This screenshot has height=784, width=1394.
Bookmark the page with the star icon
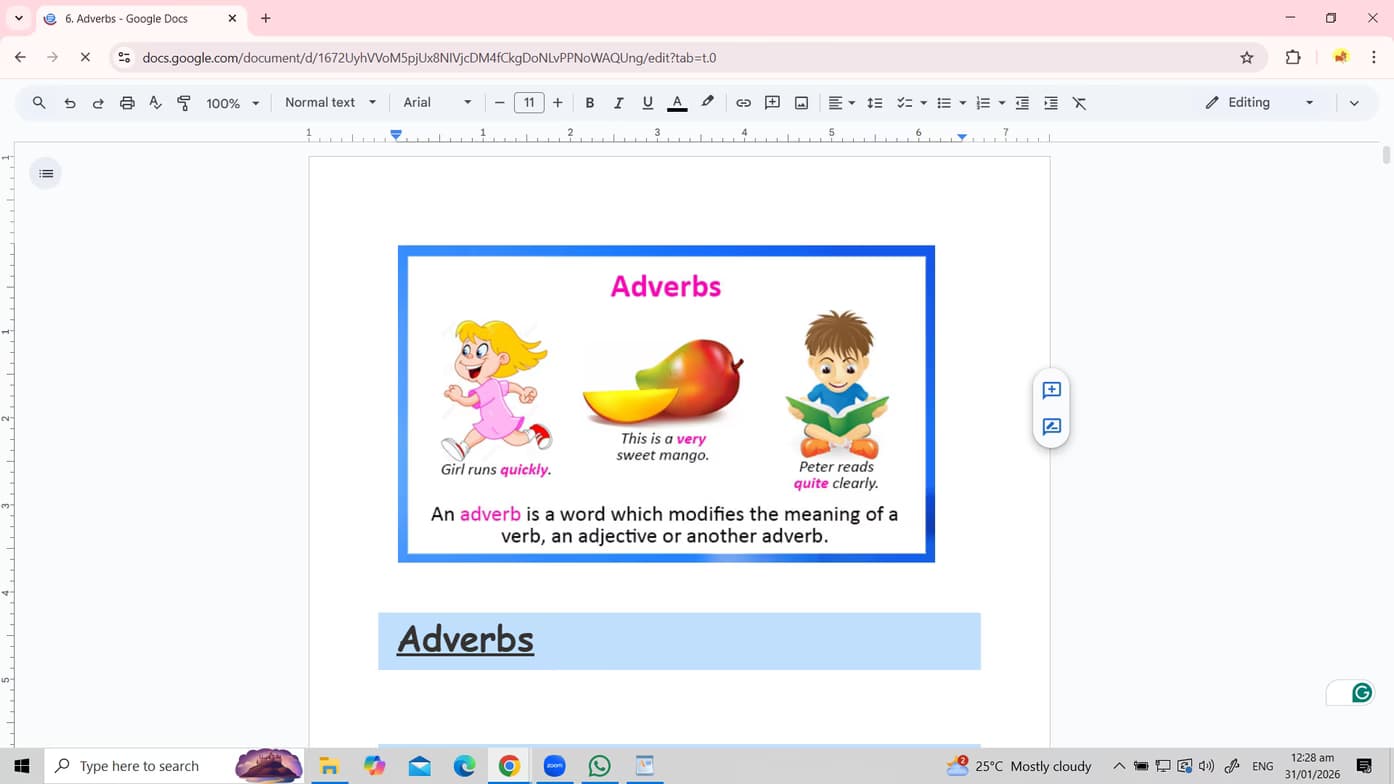(1247, 57)
